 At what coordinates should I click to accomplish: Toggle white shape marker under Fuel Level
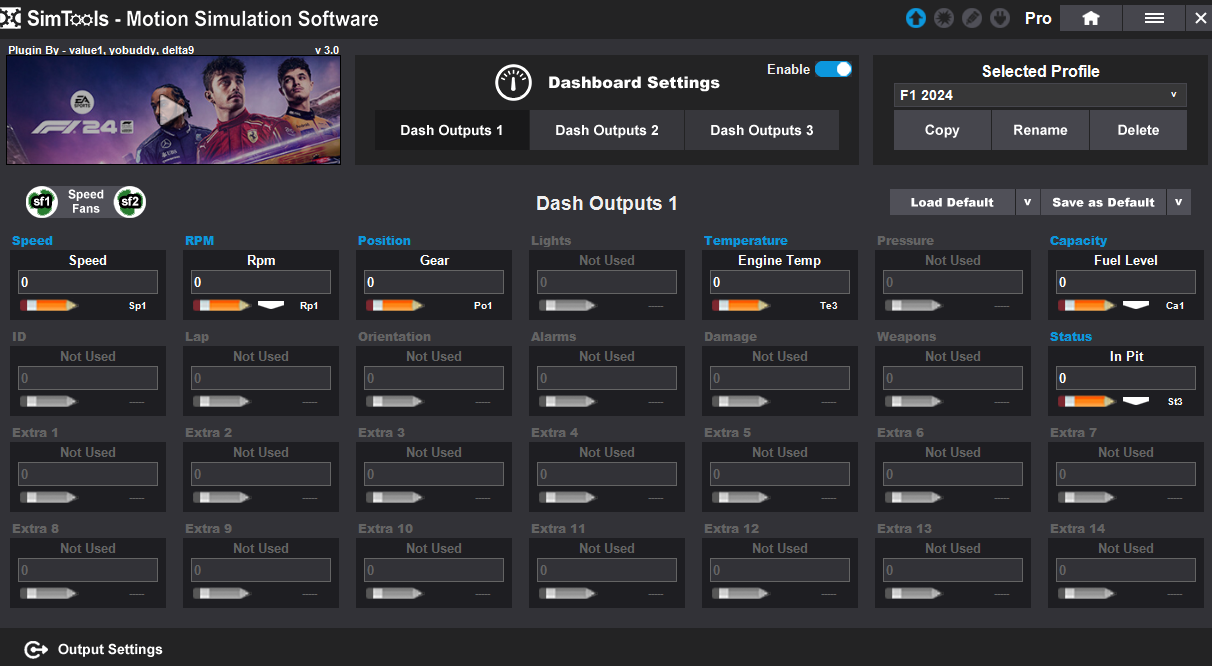coord(1135,304)
